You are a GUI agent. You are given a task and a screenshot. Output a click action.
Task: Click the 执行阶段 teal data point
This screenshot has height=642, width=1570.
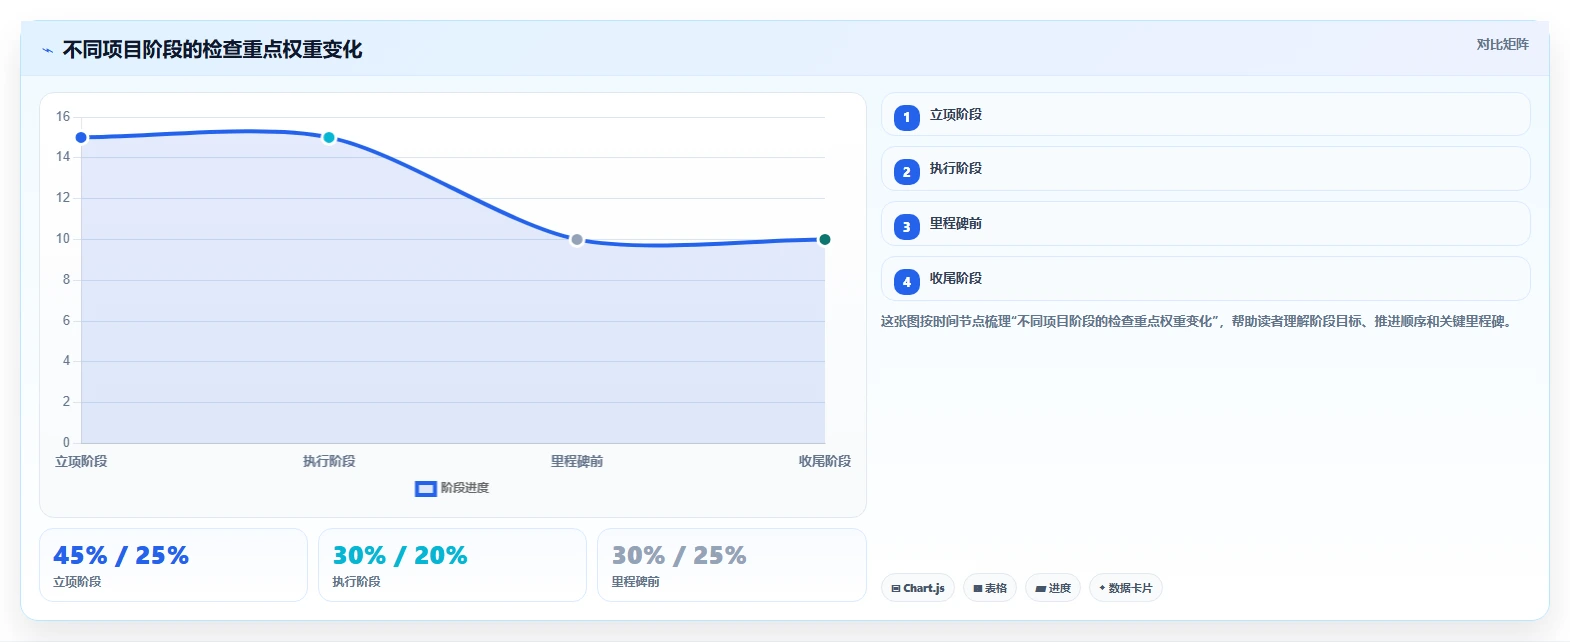(x=329, y=138)
